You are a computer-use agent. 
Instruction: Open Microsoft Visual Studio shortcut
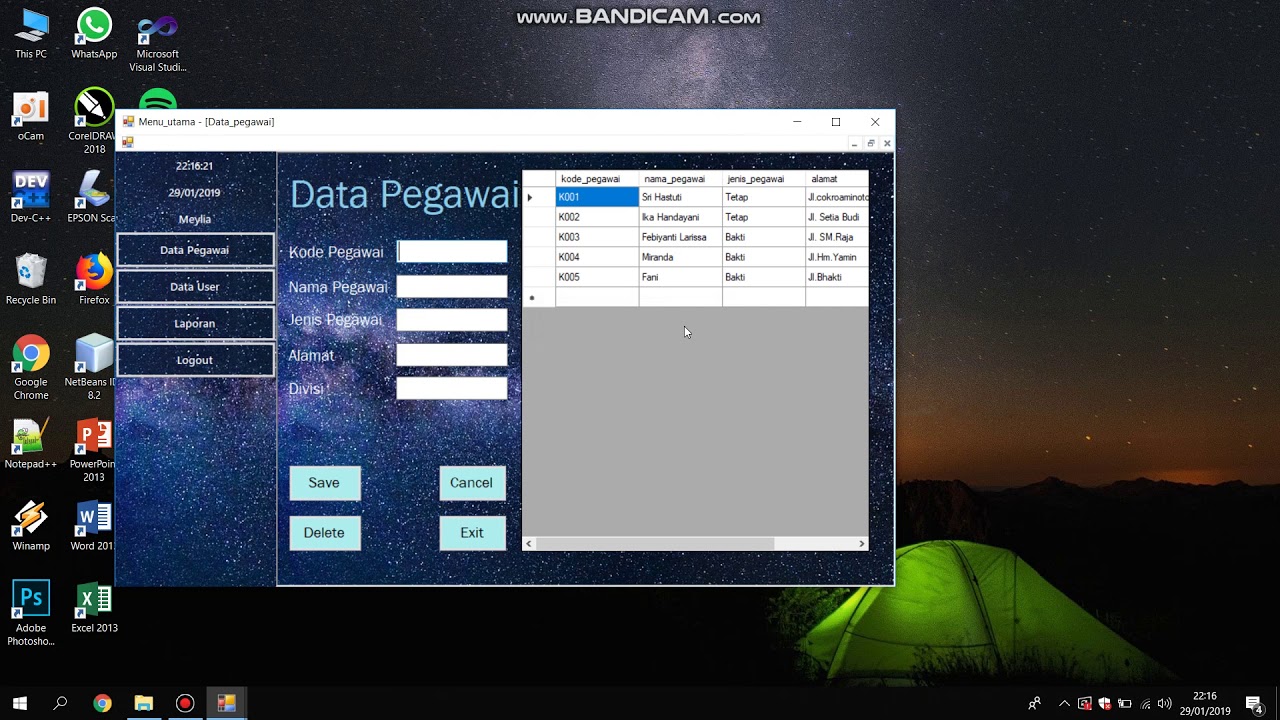click(157, 41)
